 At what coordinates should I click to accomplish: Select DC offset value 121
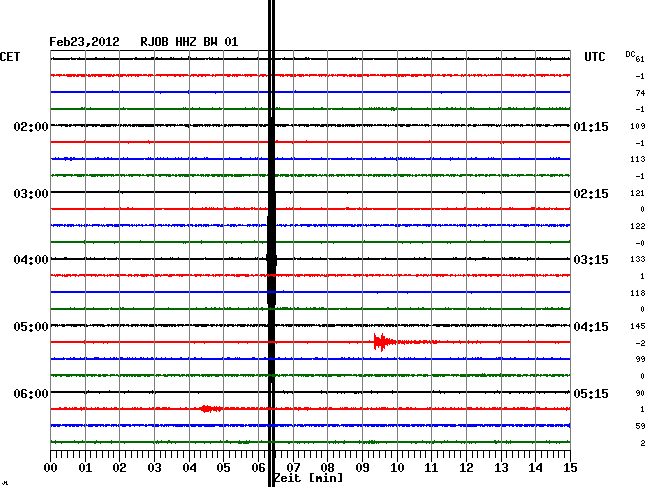coord(638,193)
